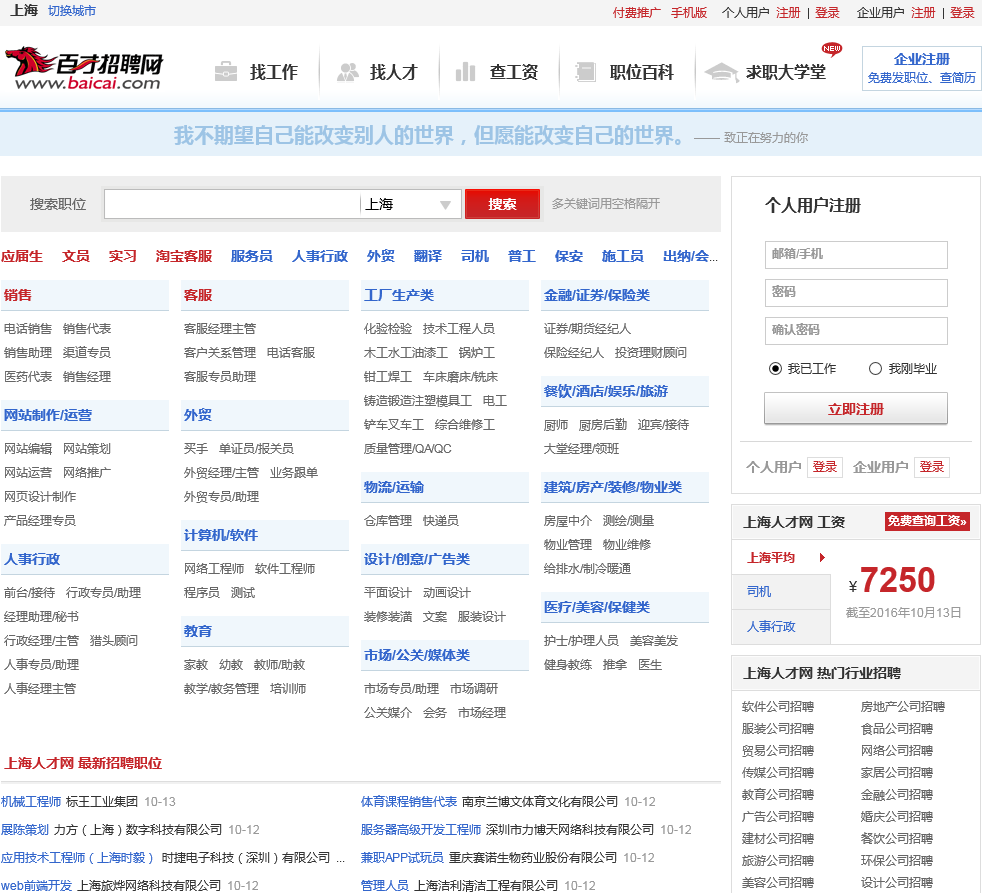982x893 pixels.
Task: Click the 淘宝客服 quick link
Action: point(183,256)
